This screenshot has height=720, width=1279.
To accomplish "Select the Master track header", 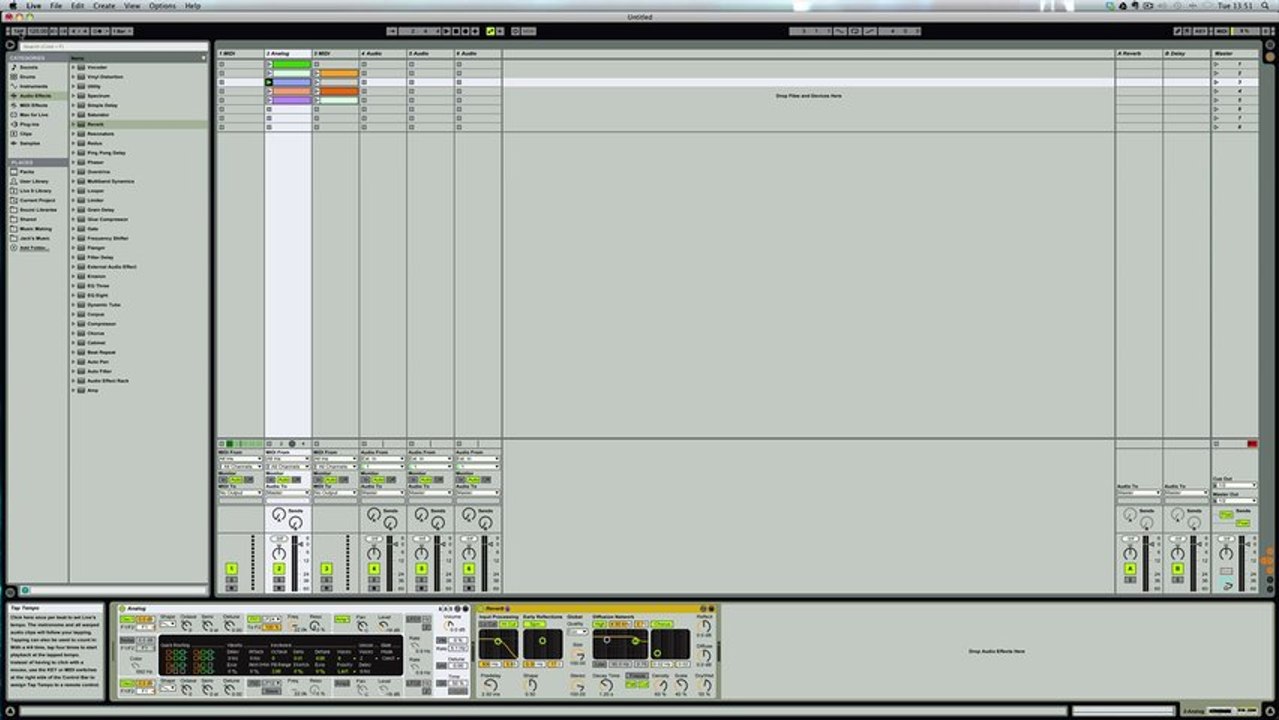I will tap(1235, 53).
